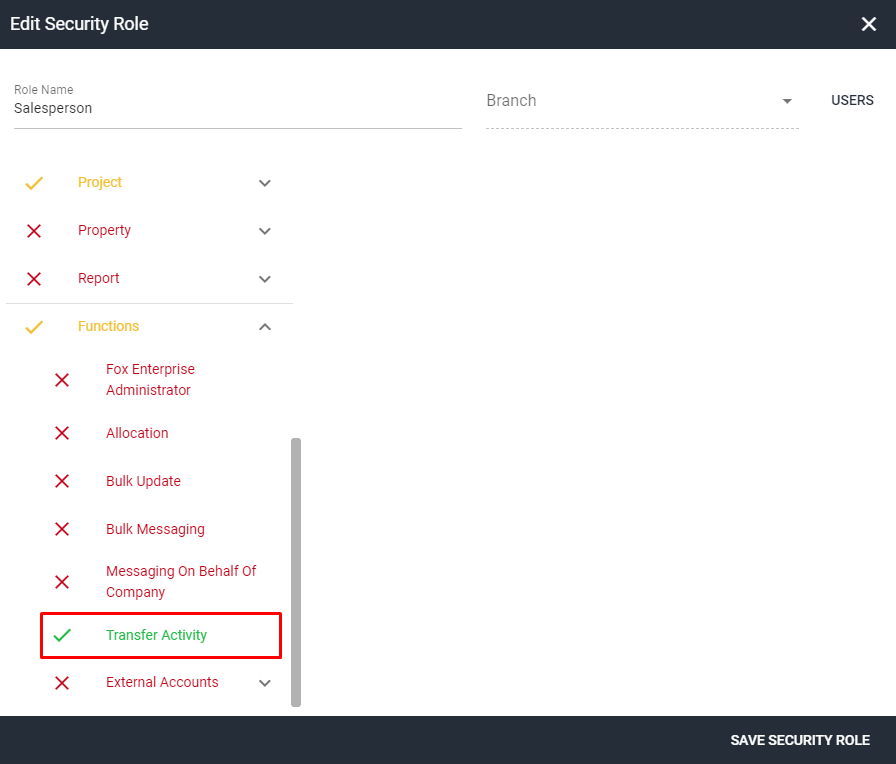Collapse the Functions section chevron
Viewport: 896px width, 764px height.
coord(264,327)
